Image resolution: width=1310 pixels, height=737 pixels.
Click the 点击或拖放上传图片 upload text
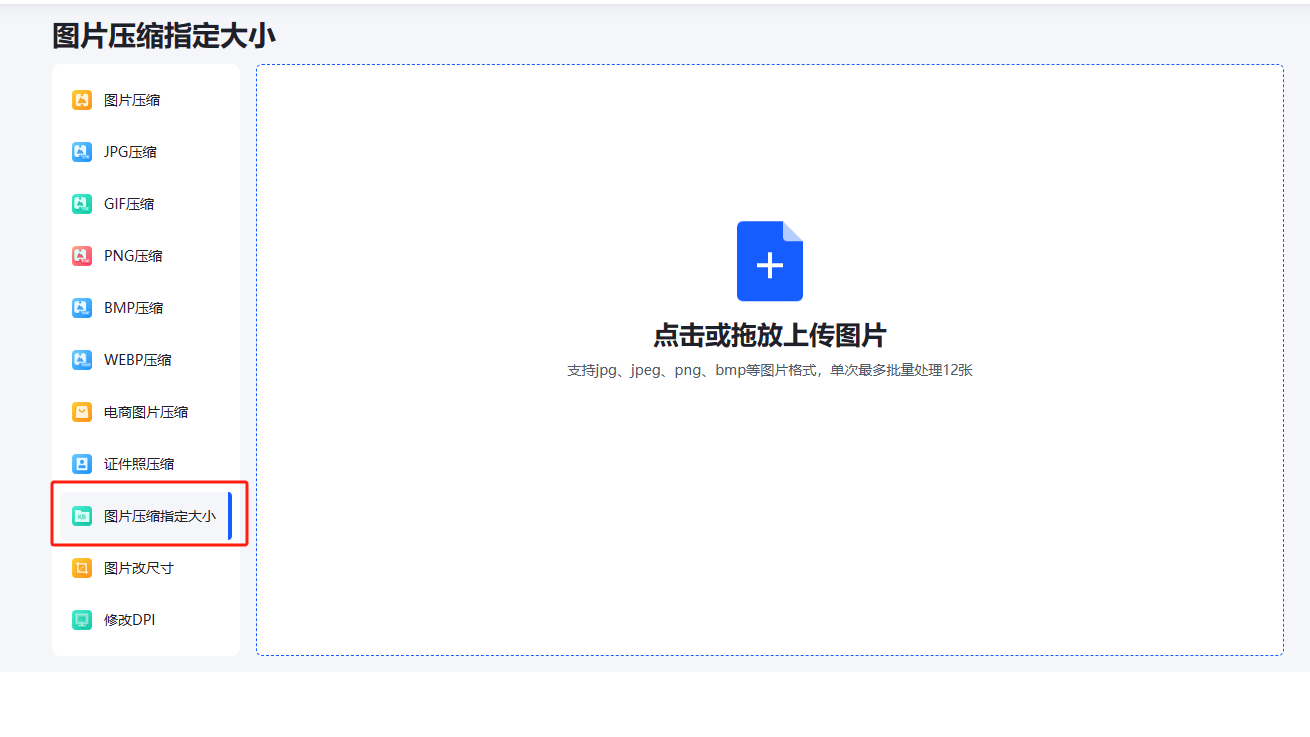[x=770, y=335]
